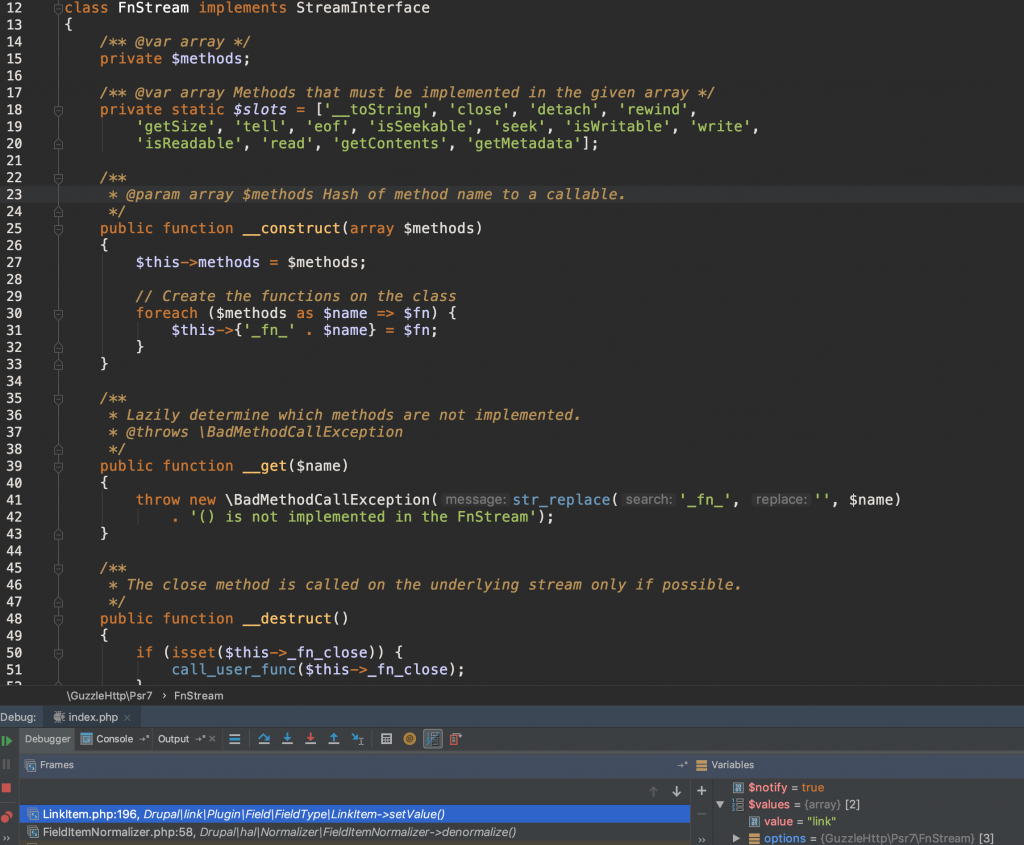Click the Step Out icon
1024x845 pixels.
(x=334, y=739)
